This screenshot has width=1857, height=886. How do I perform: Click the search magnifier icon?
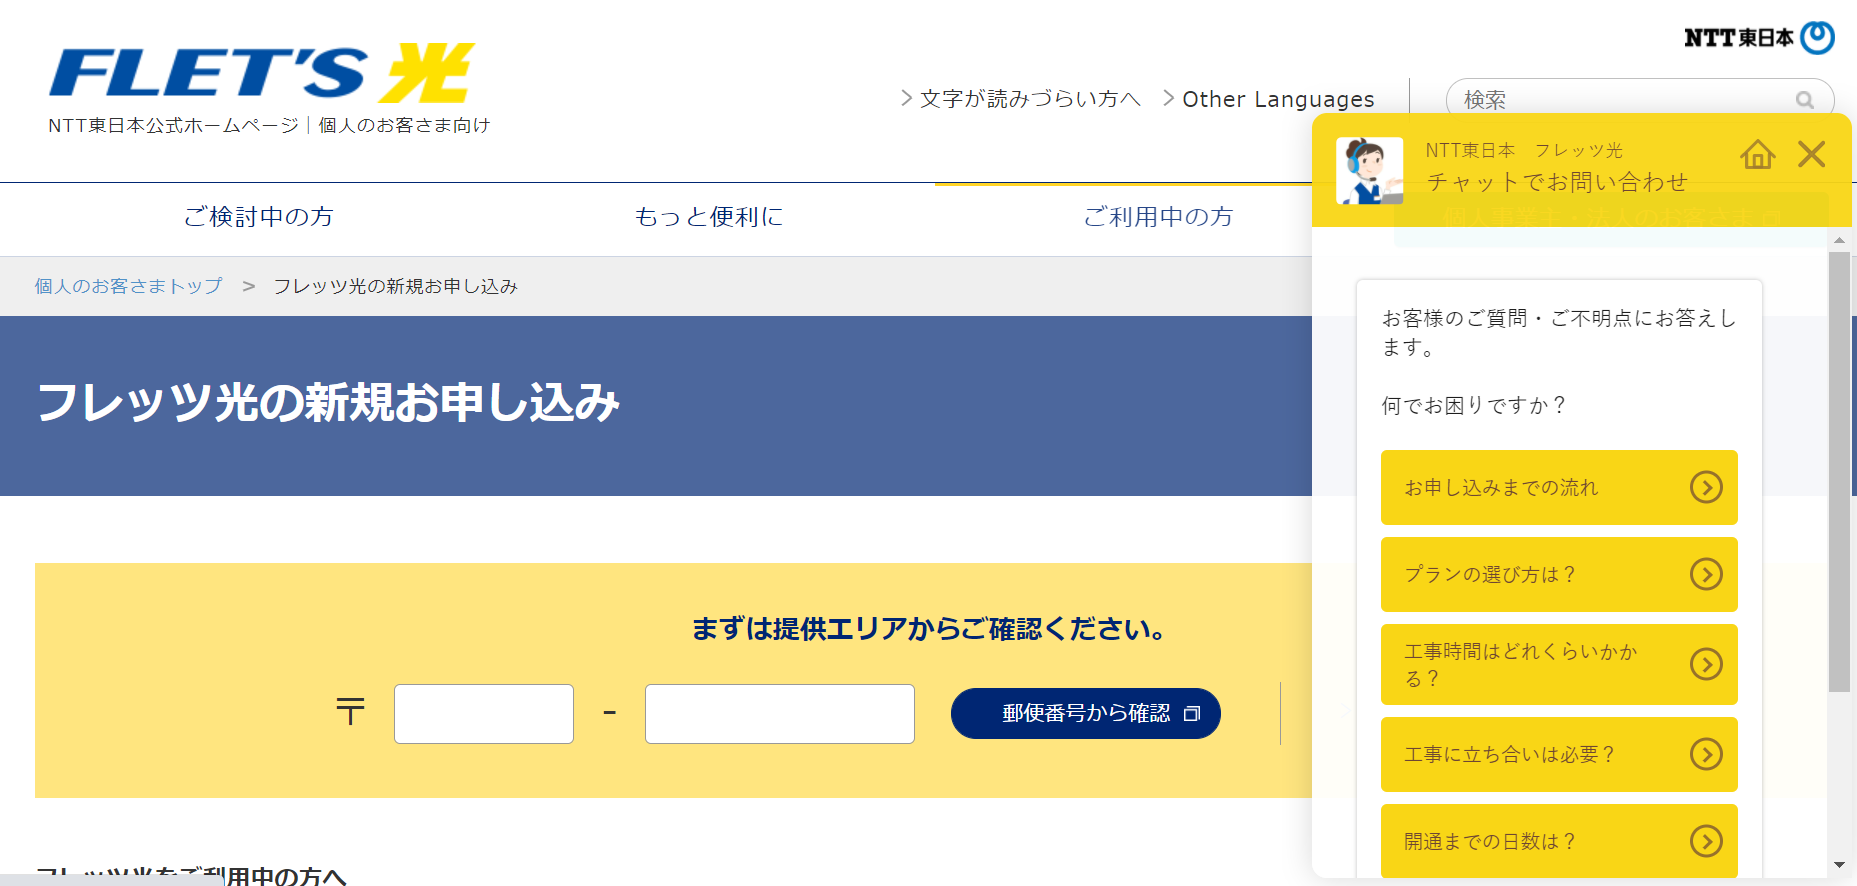1804,100
